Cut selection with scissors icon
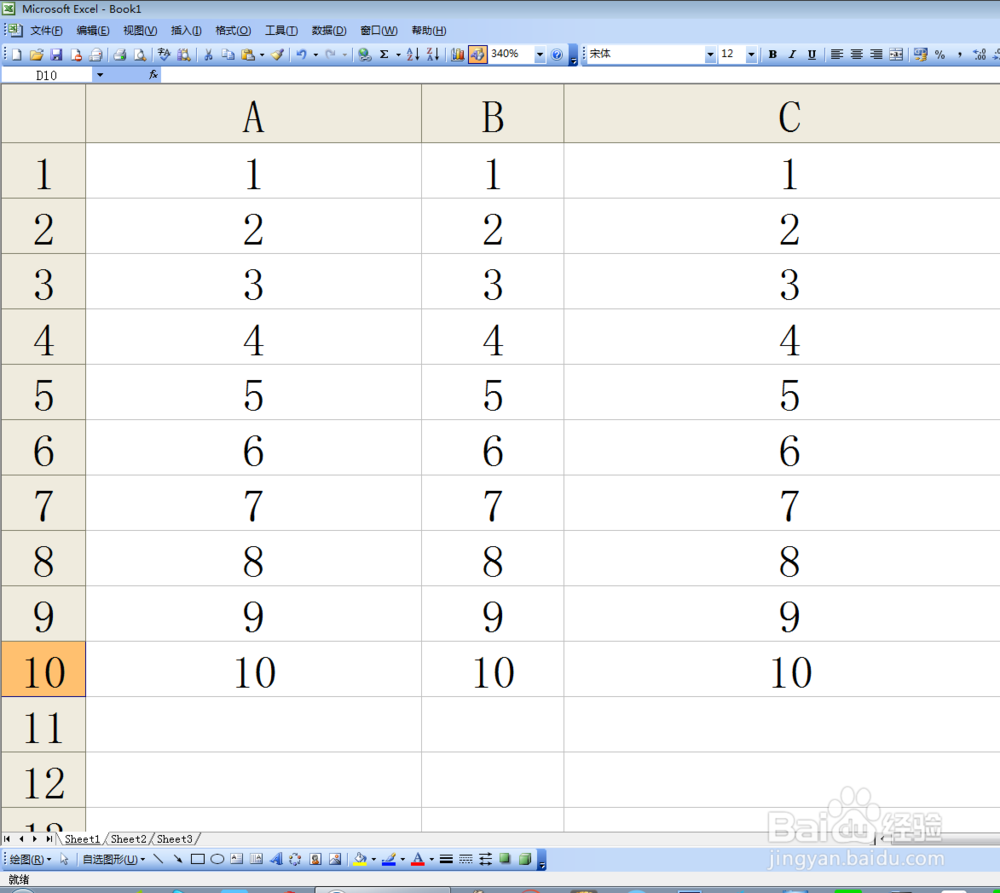Viewport: 1000px width, 893px height. click(x=208, y=55)
